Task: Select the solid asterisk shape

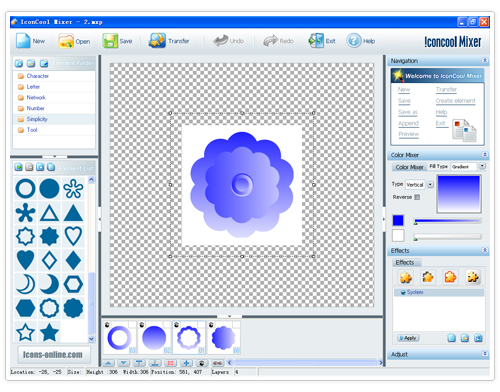Action: 25,213
